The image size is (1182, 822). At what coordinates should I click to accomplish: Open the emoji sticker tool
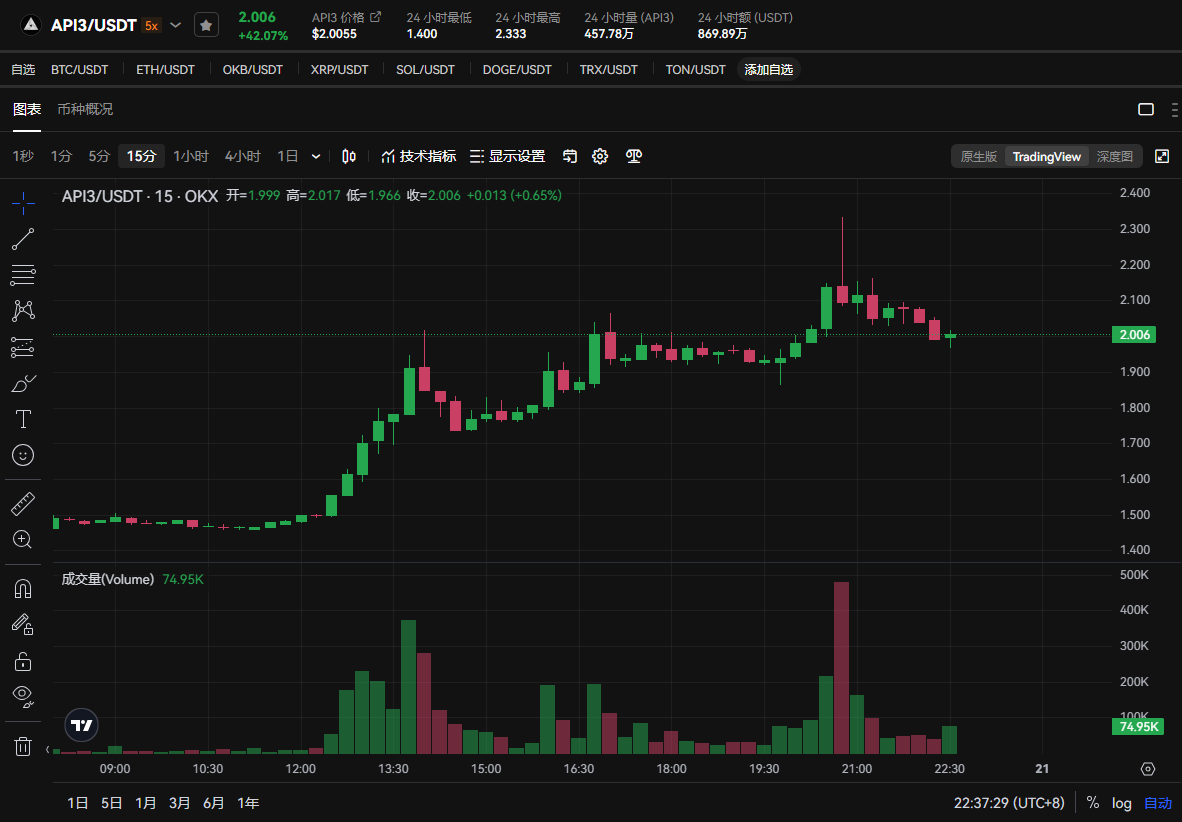click(x=23, y=455)
